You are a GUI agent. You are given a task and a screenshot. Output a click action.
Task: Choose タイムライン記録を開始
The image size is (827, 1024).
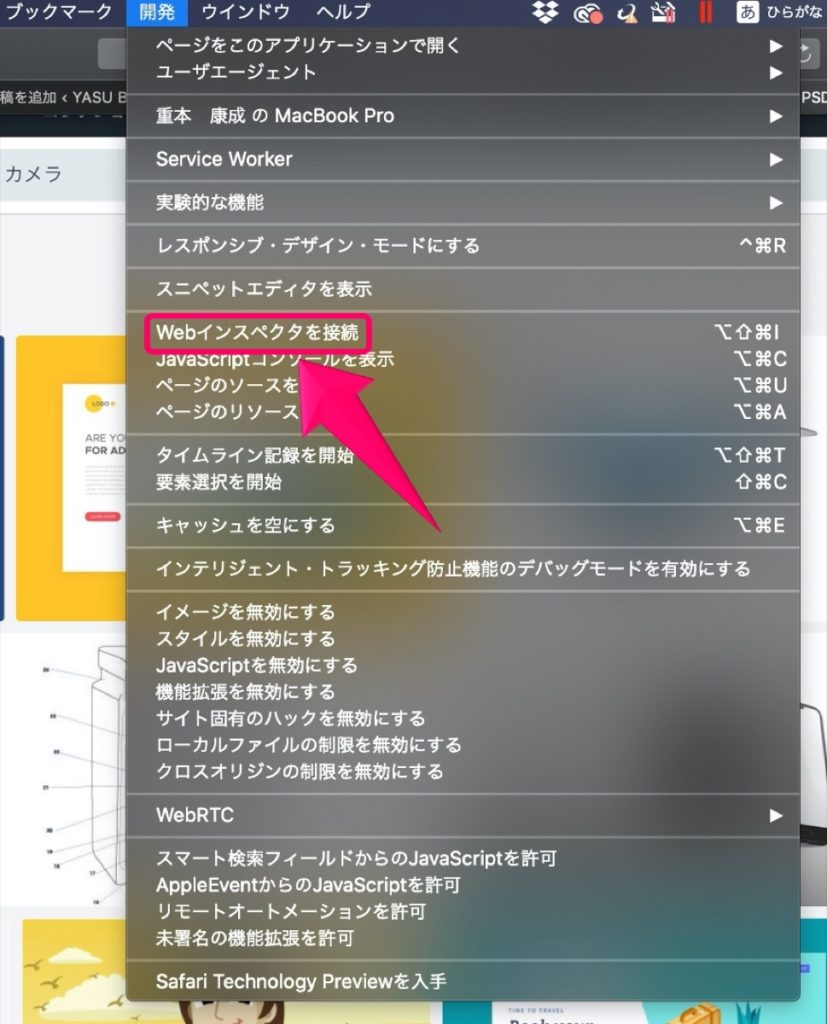tap(463, 455)
